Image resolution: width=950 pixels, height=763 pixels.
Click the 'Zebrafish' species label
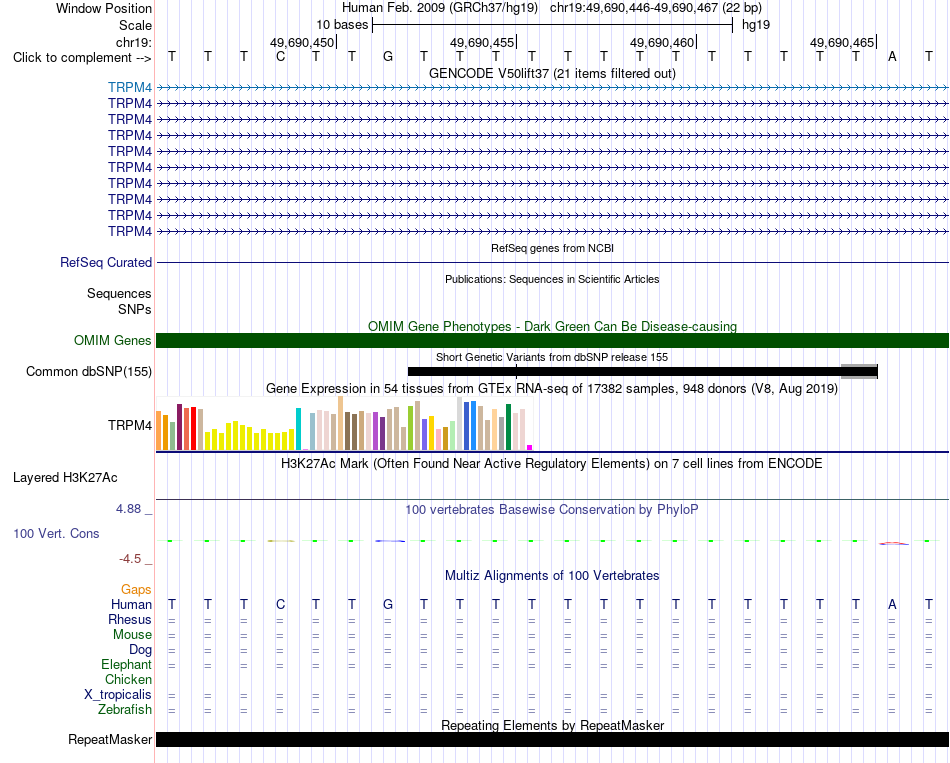pyautogui.click(x=125, y=710)
